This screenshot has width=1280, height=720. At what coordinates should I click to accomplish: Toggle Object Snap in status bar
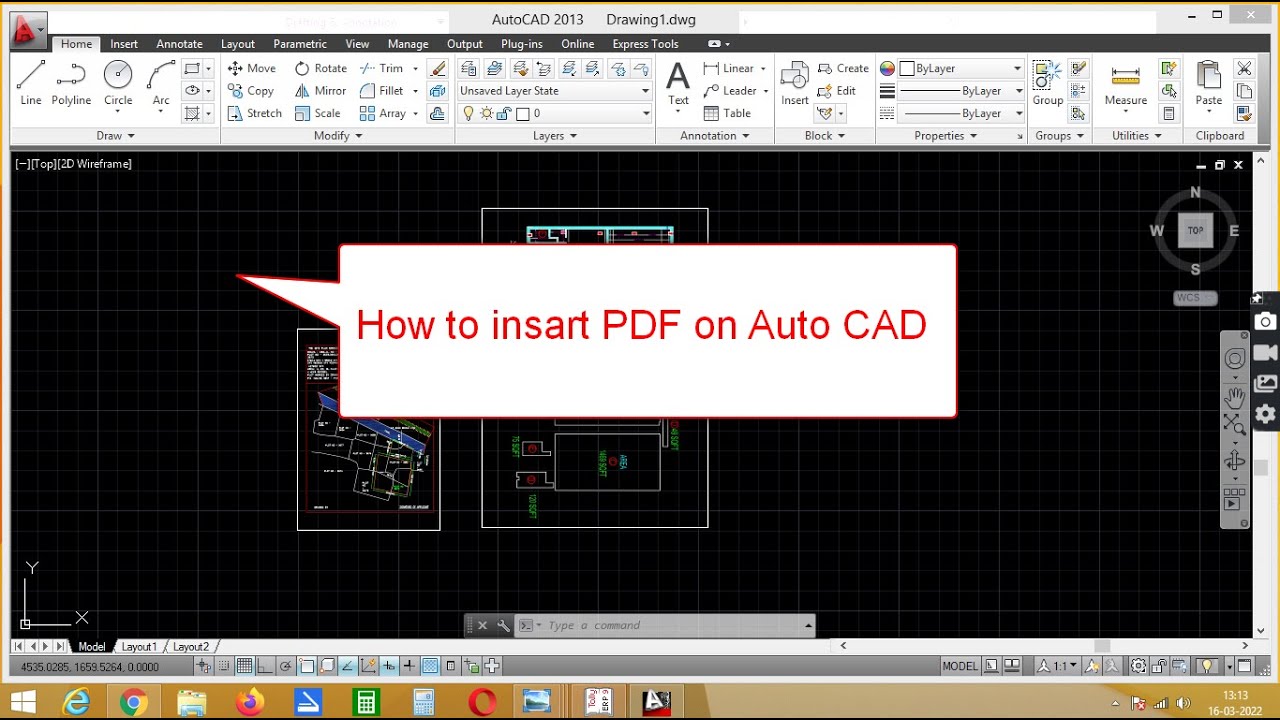pos(307,666)
